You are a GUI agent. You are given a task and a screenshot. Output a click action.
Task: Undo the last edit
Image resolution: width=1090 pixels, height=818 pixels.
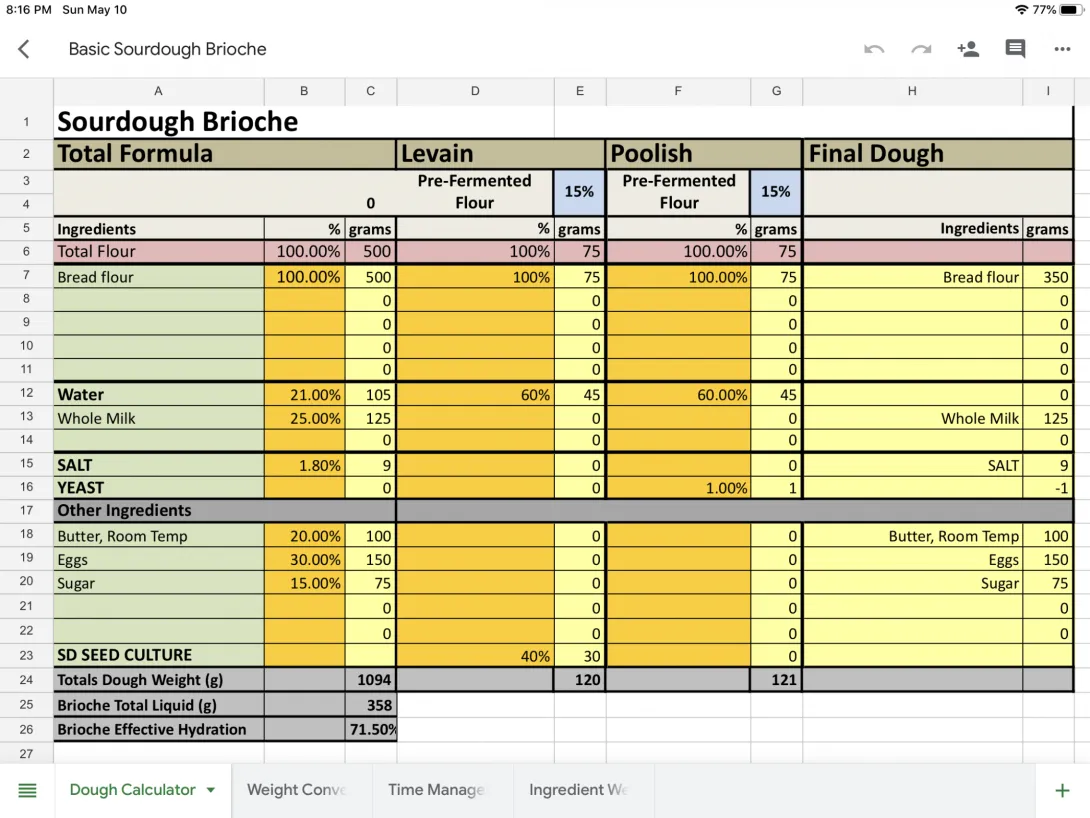click(874, 49)
